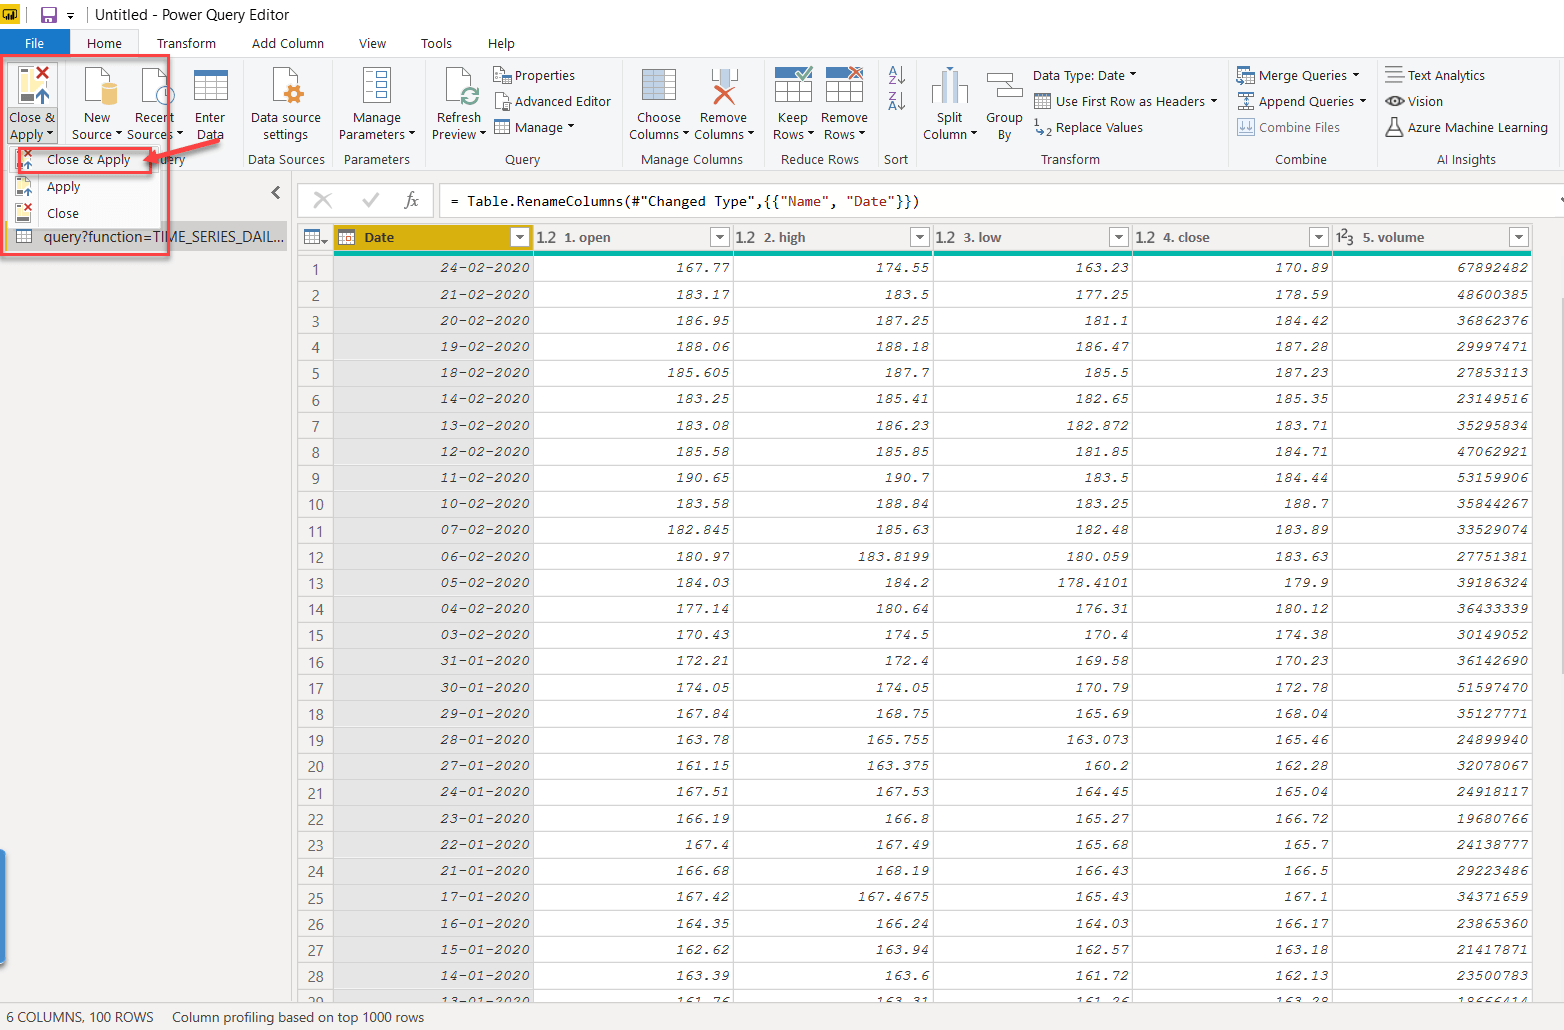The width and height of the screenshot is (1564, 1030).
Task: Click Use First Row as Headers
Action: 1129,102
